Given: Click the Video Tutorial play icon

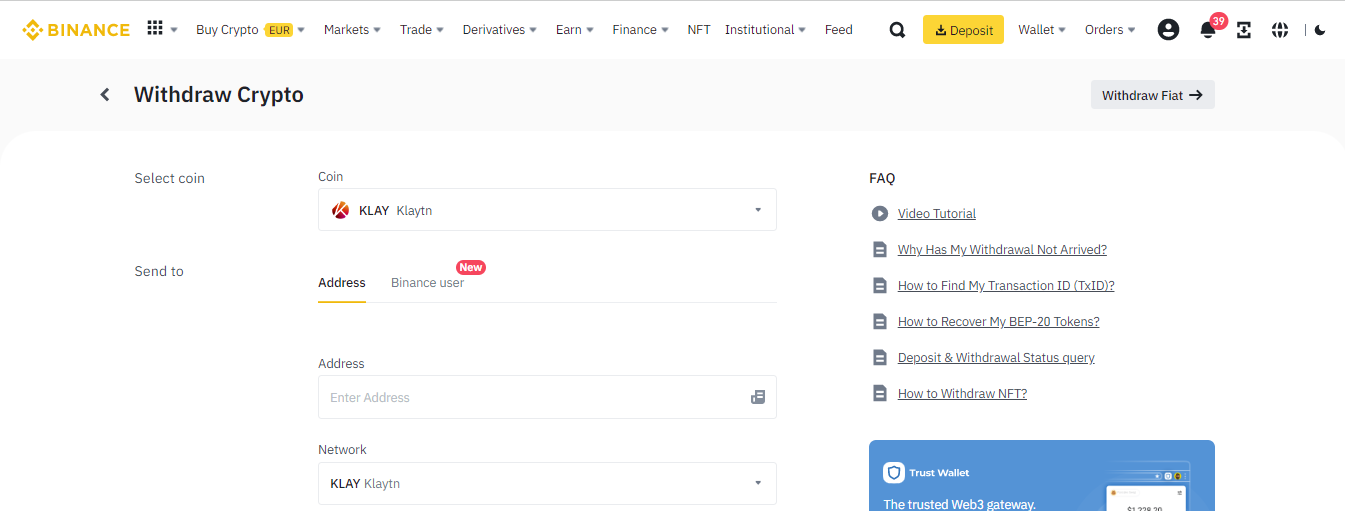Looking at the screenshot, I should click(x=880, y=213).
